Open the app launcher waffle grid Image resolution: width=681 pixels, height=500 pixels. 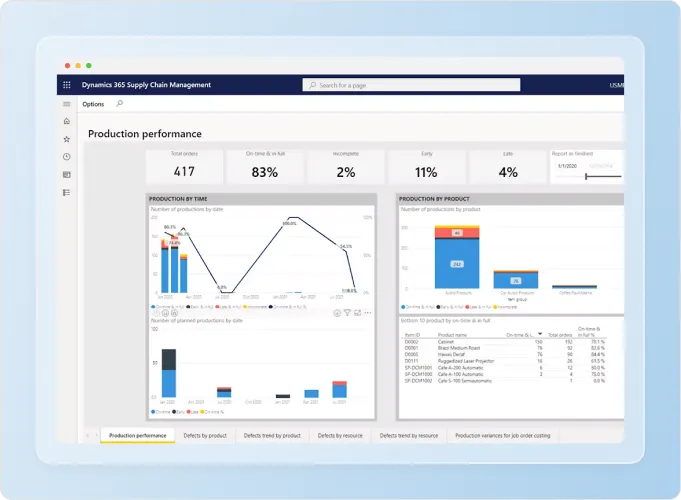[x=66, y=85]
